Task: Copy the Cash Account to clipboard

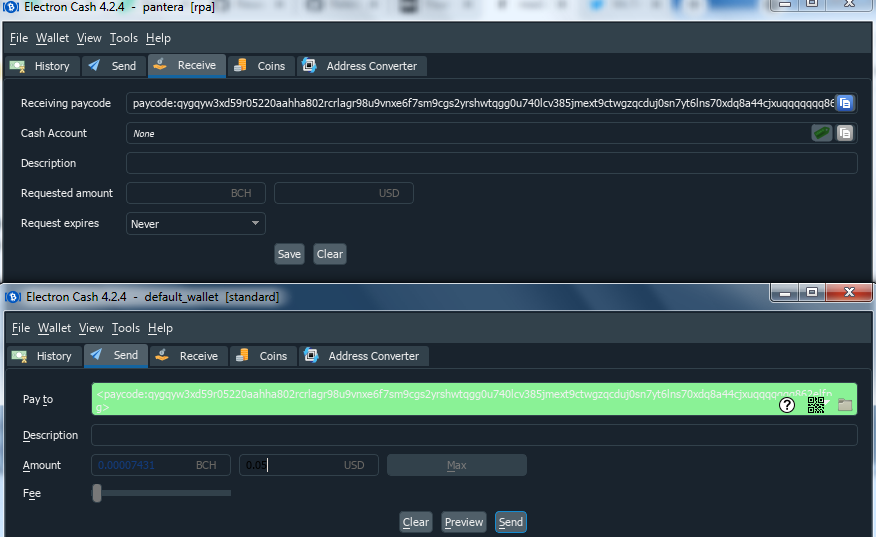Action: 845,133
